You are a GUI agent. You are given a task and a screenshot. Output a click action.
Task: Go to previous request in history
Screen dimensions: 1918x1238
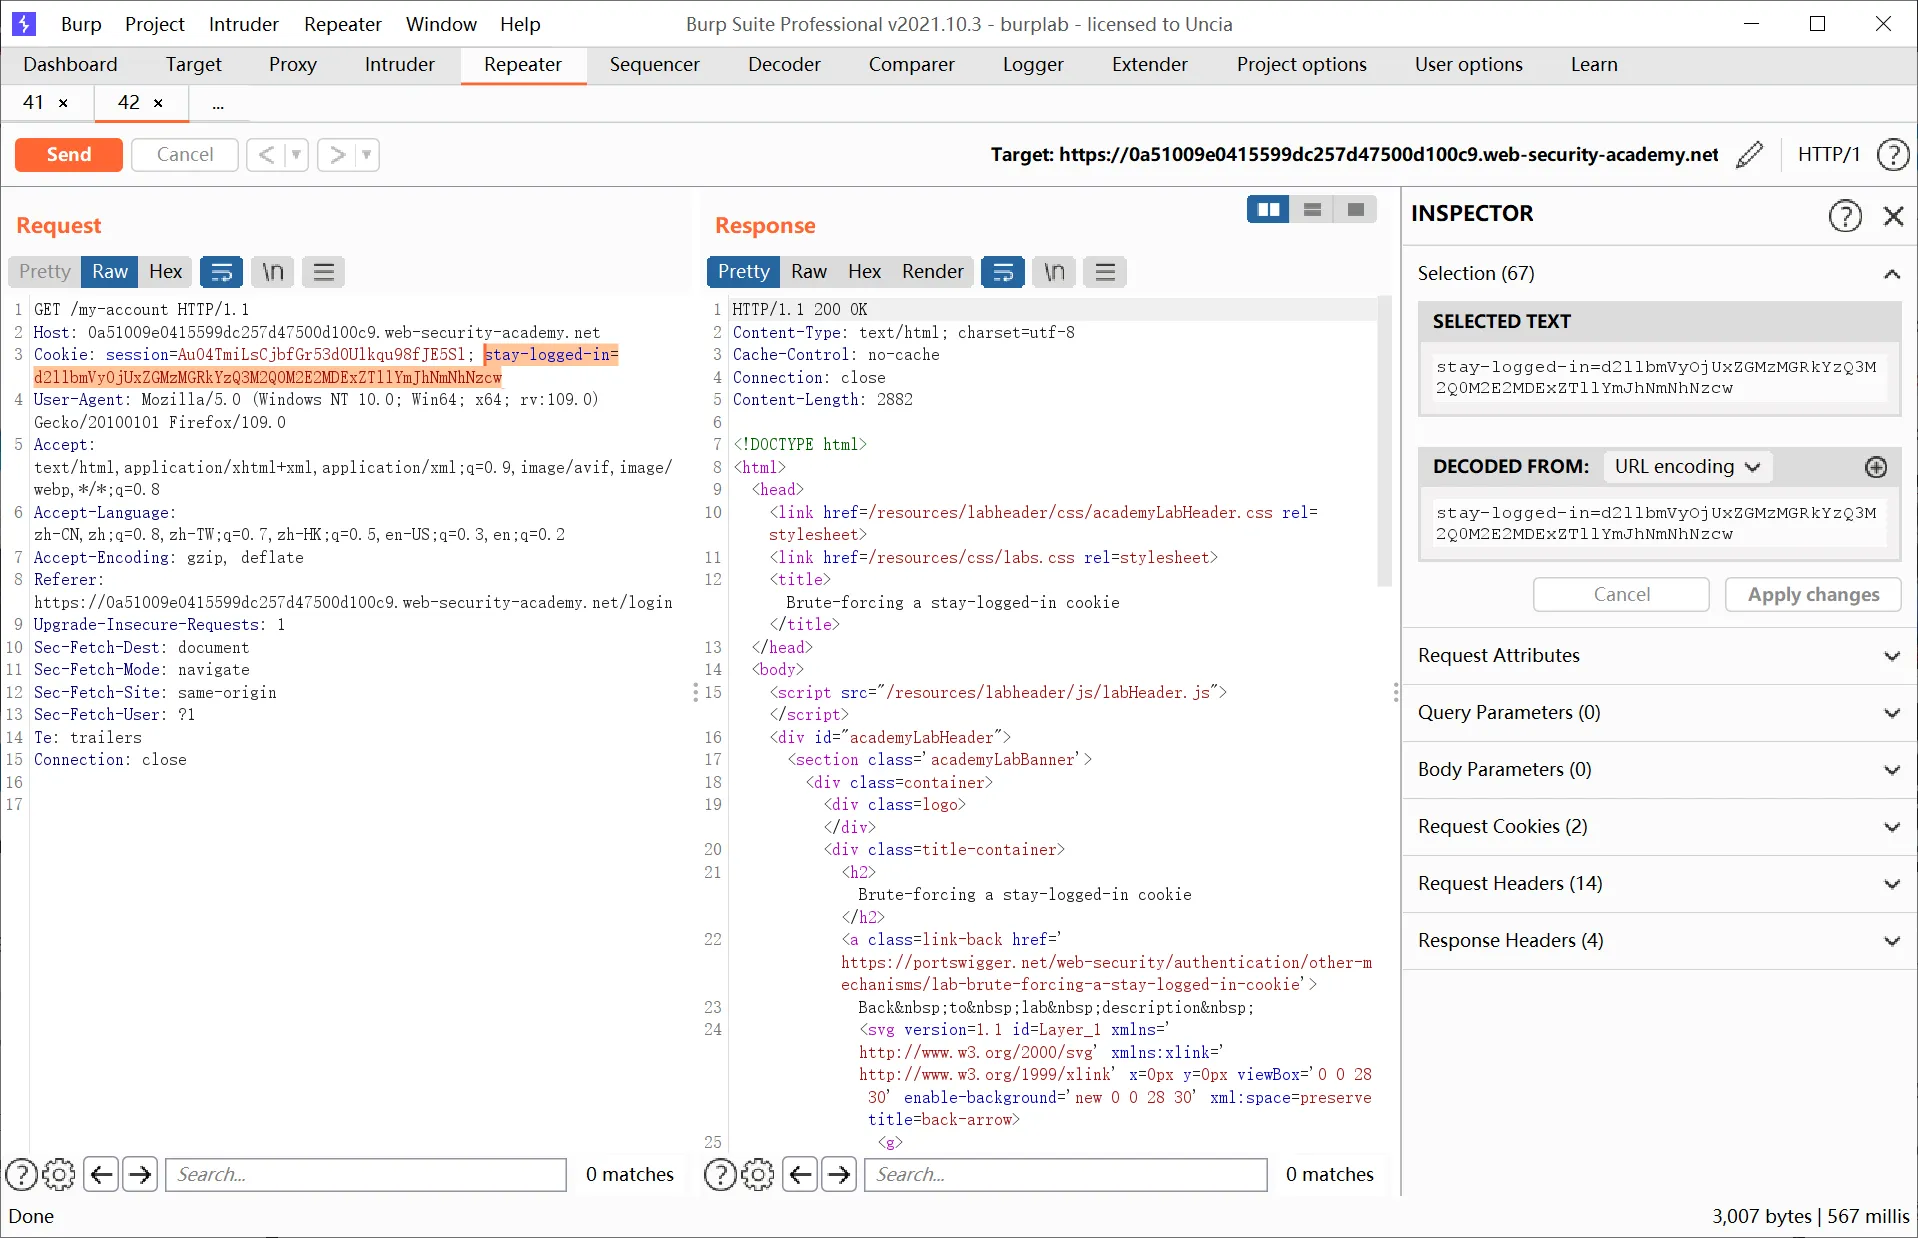pos(266,155)
